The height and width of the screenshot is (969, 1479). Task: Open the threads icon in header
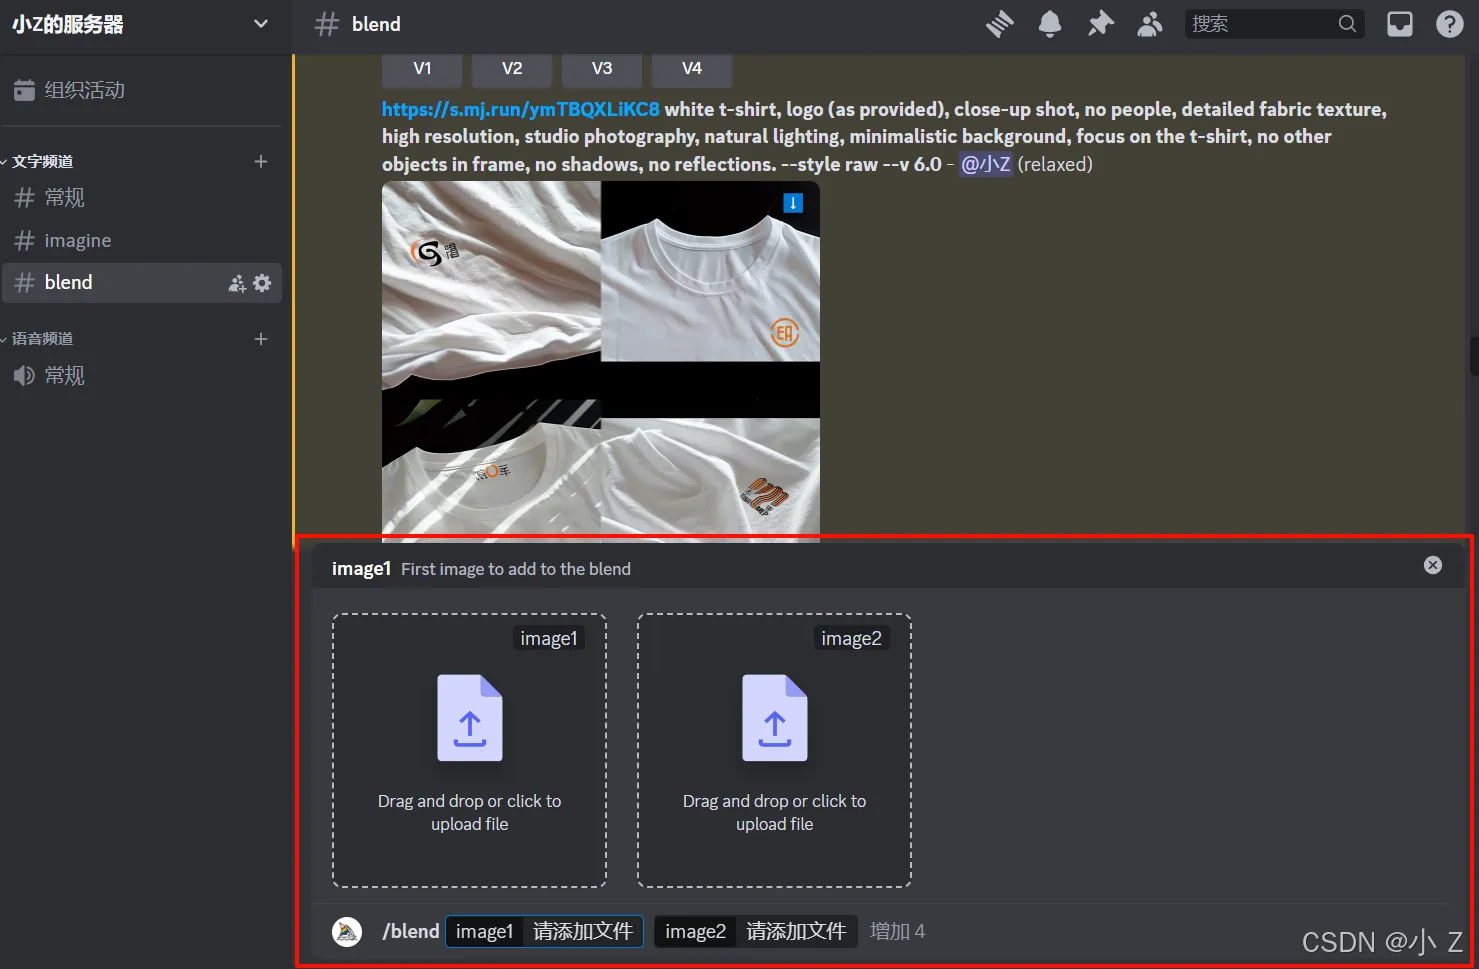coord(999,24)
